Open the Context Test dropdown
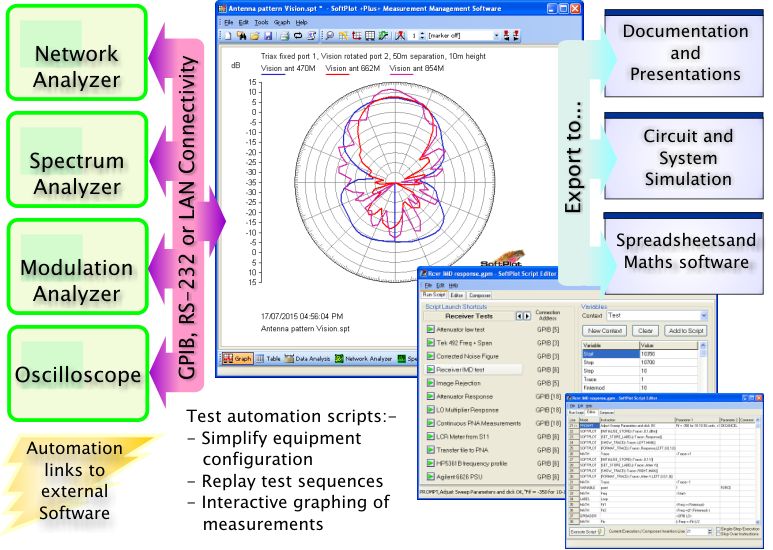This screenshot has width=773, height=550. point(704,315)
